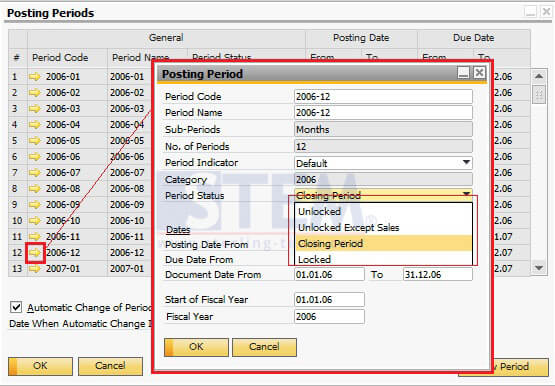Expand the Period Indicator dropdown
This screenshot has width=555, height=386.
click(x=466, y=162)
